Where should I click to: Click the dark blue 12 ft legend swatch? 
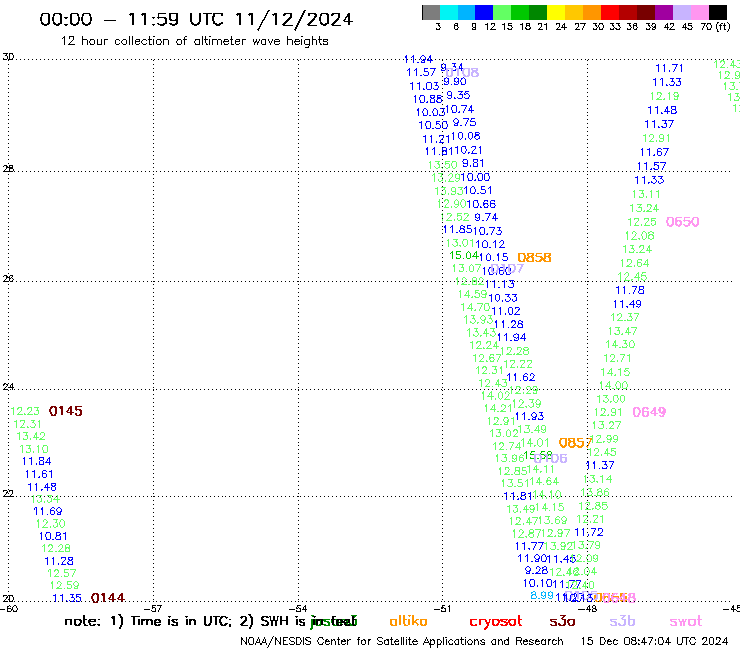[484, 12]
